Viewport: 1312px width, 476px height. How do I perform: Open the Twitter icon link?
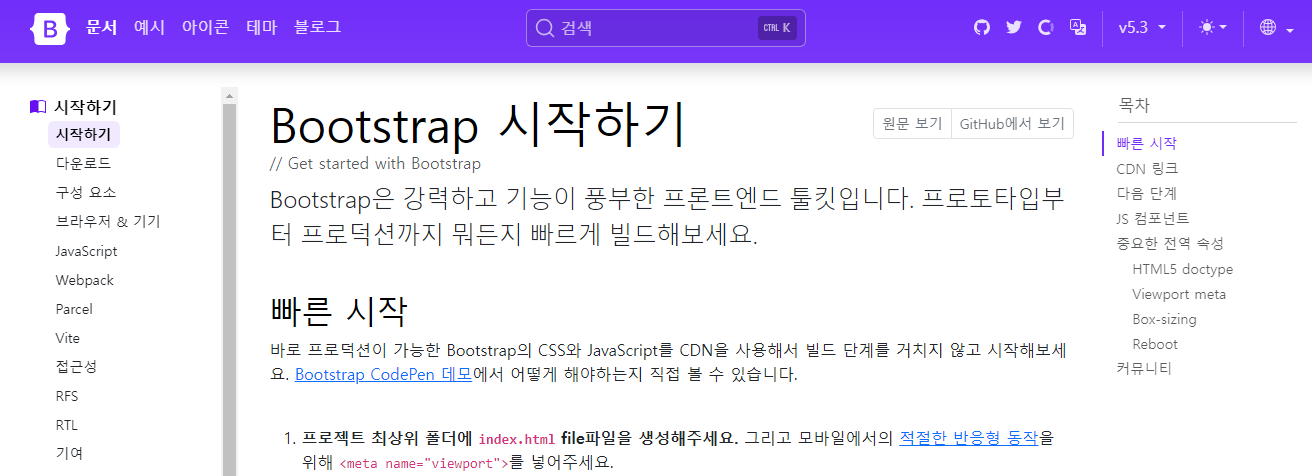coord(1013,27)
